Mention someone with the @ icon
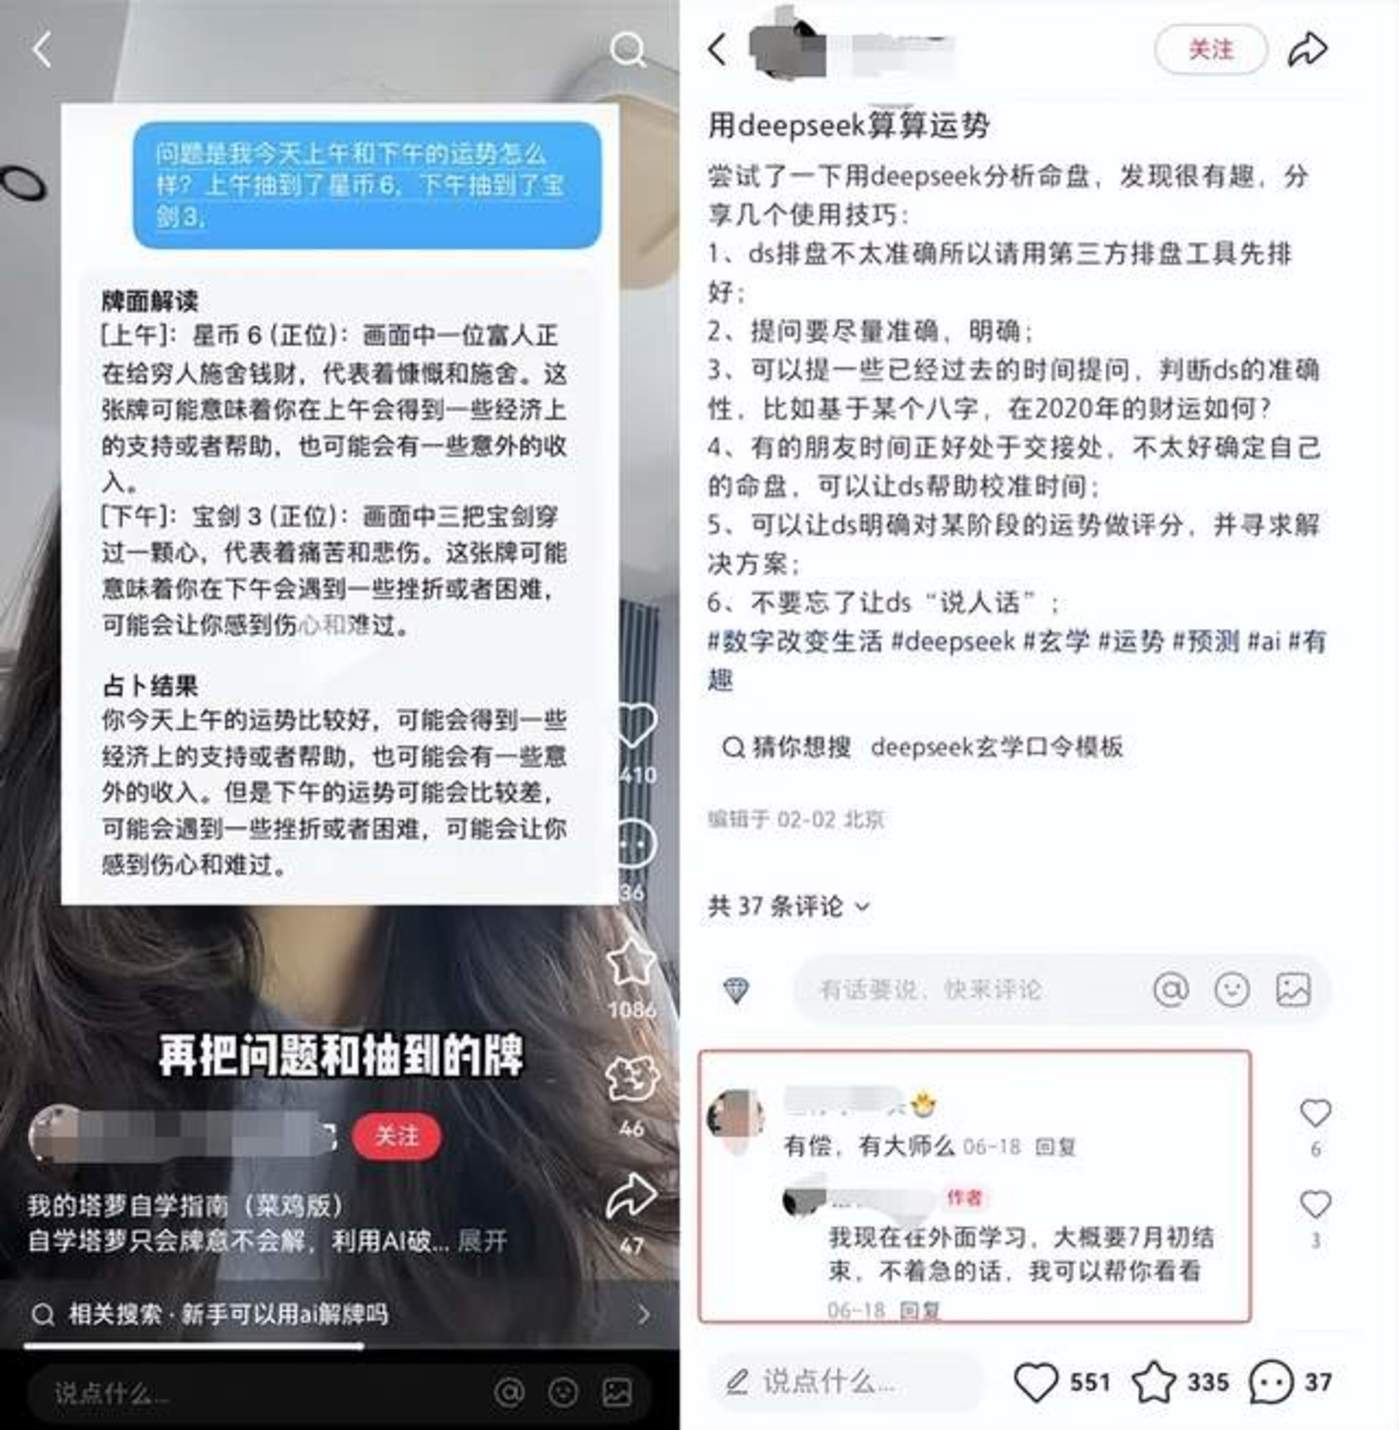The height and width of the screenshot is (1430, 1399). [x=1171, y=989]
